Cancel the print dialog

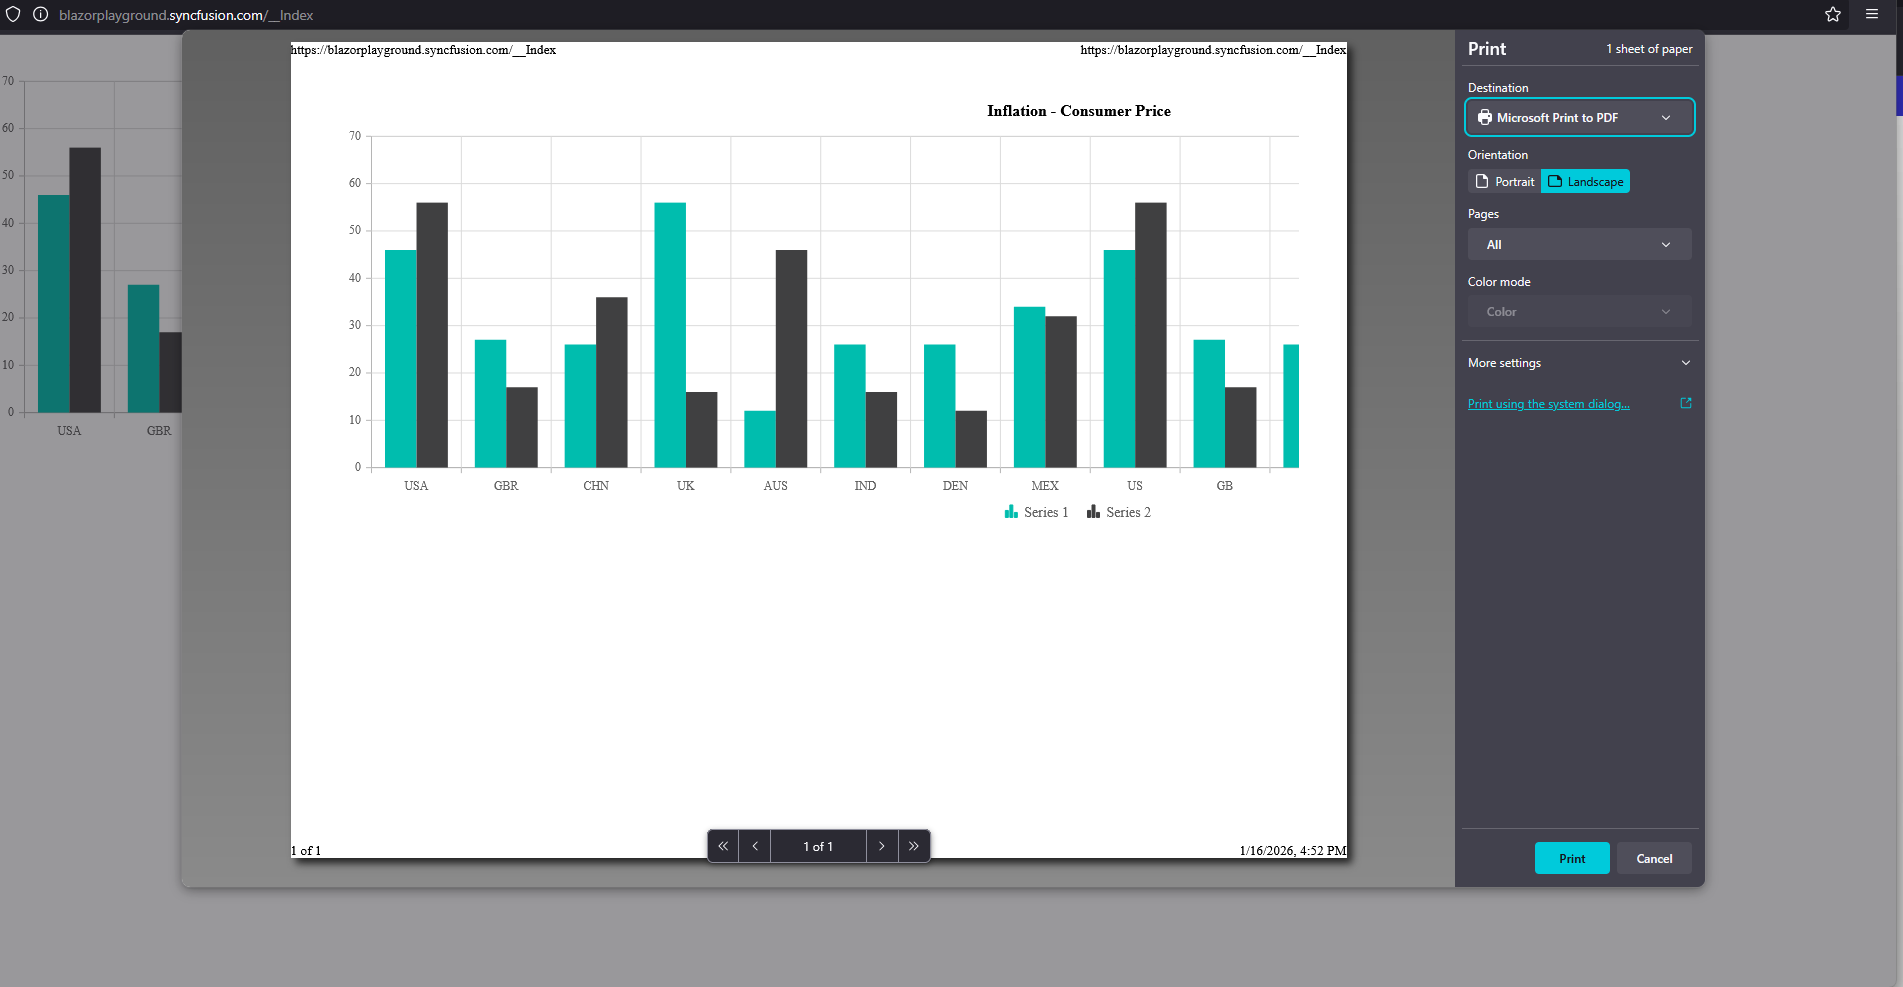(1654, 859)
